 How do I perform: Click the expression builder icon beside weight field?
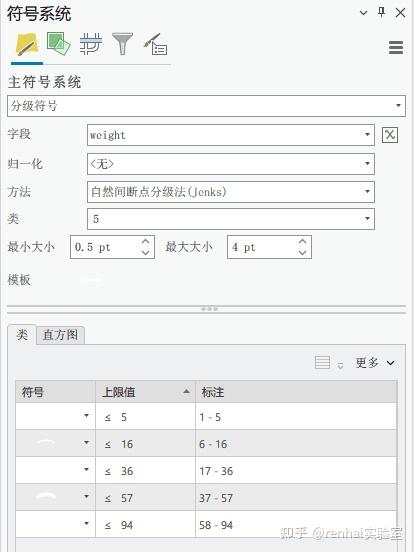point(390,135)
